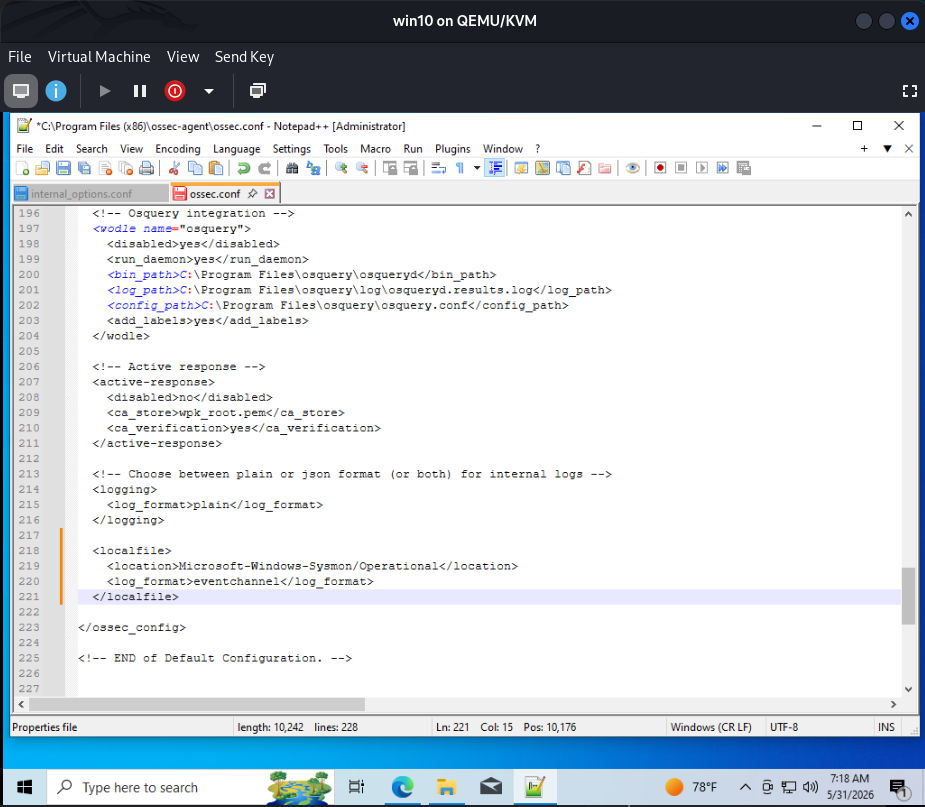Screen dimensions: 925x807
Task: Click the vertical scrollbar down arrow
Action: tap(908, 689)
